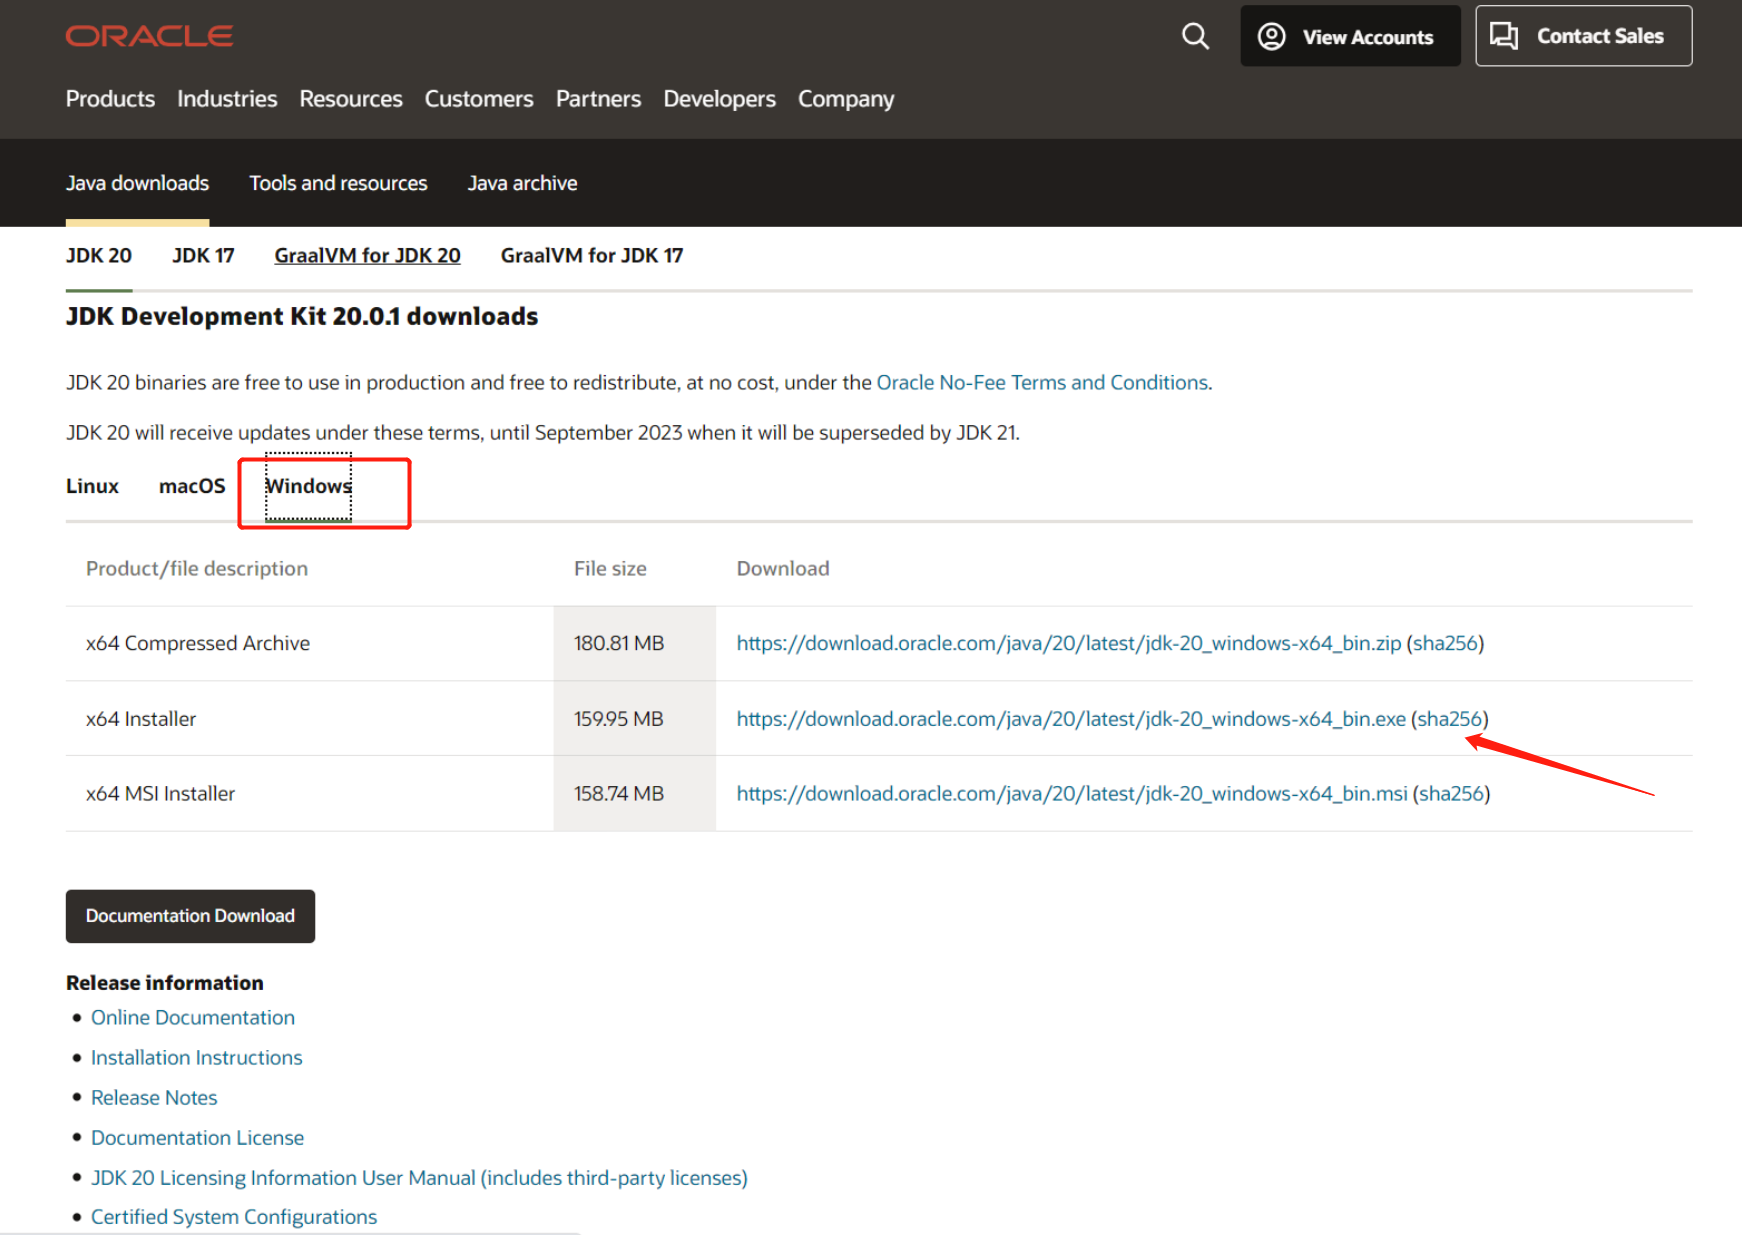The height and width of the screenshot is (1235, 1742).
Task: Download the windows-x64_bin.msi installer link
Action: pyautogui.click(x=1072, y=794)
